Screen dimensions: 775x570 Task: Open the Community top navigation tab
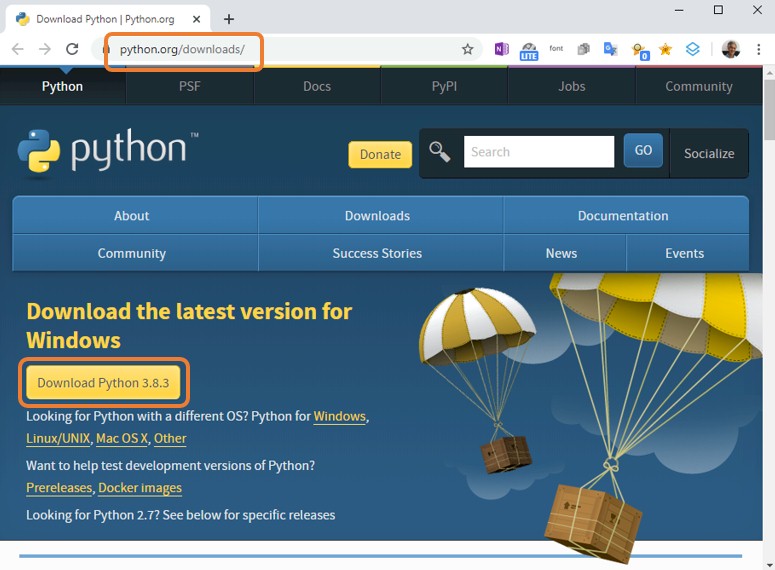point(699,87)
